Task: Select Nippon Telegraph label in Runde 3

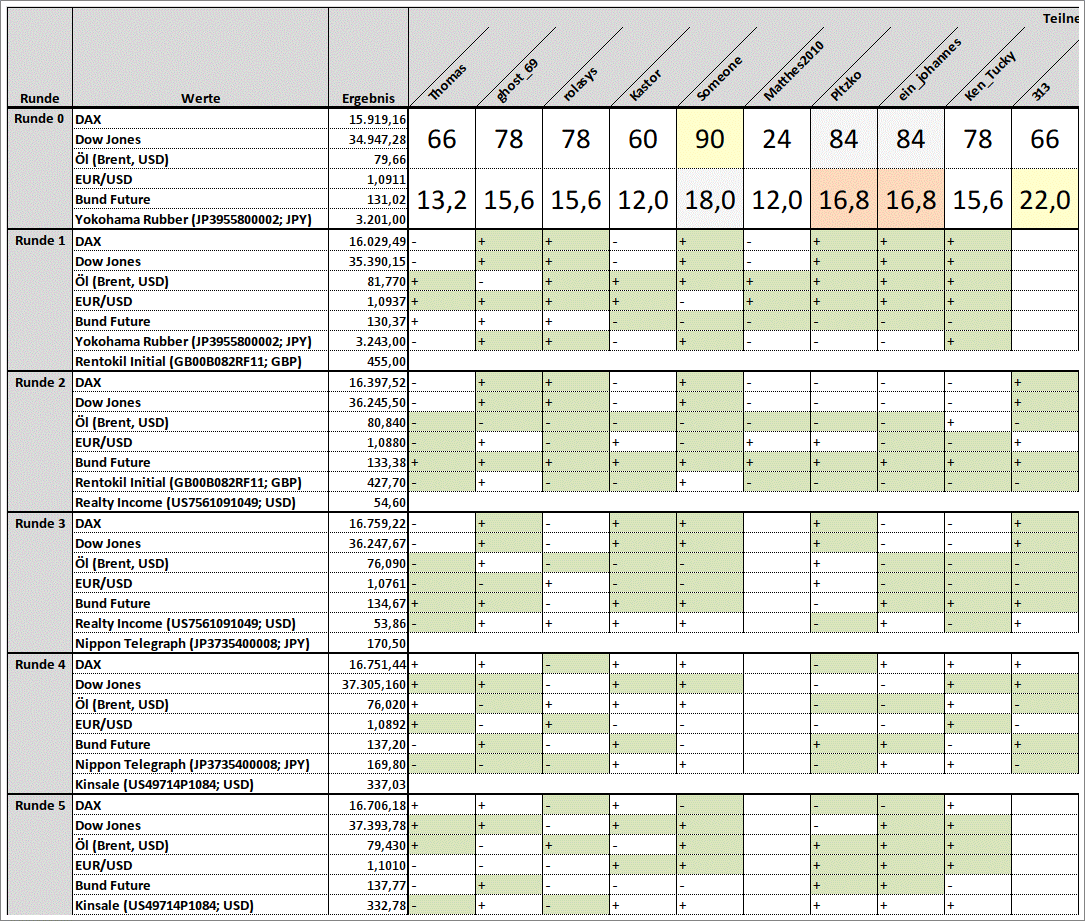Action: click(x=192, y=644)
